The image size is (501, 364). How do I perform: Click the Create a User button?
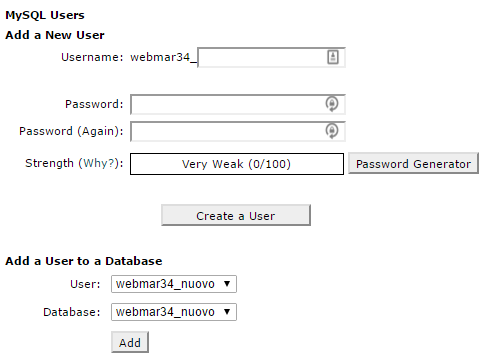pos(236,215)
